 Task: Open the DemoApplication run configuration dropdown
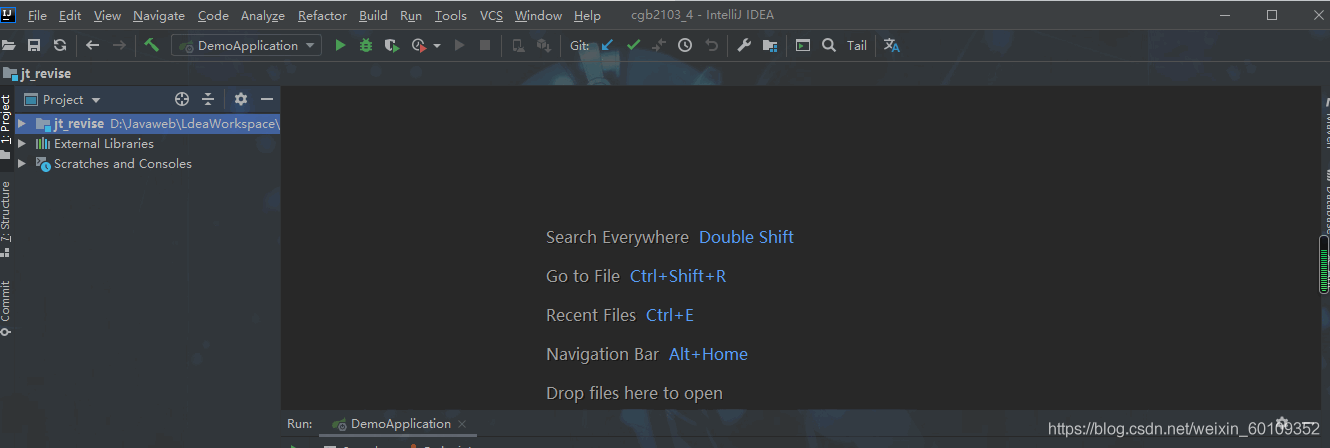coord(246,45)
